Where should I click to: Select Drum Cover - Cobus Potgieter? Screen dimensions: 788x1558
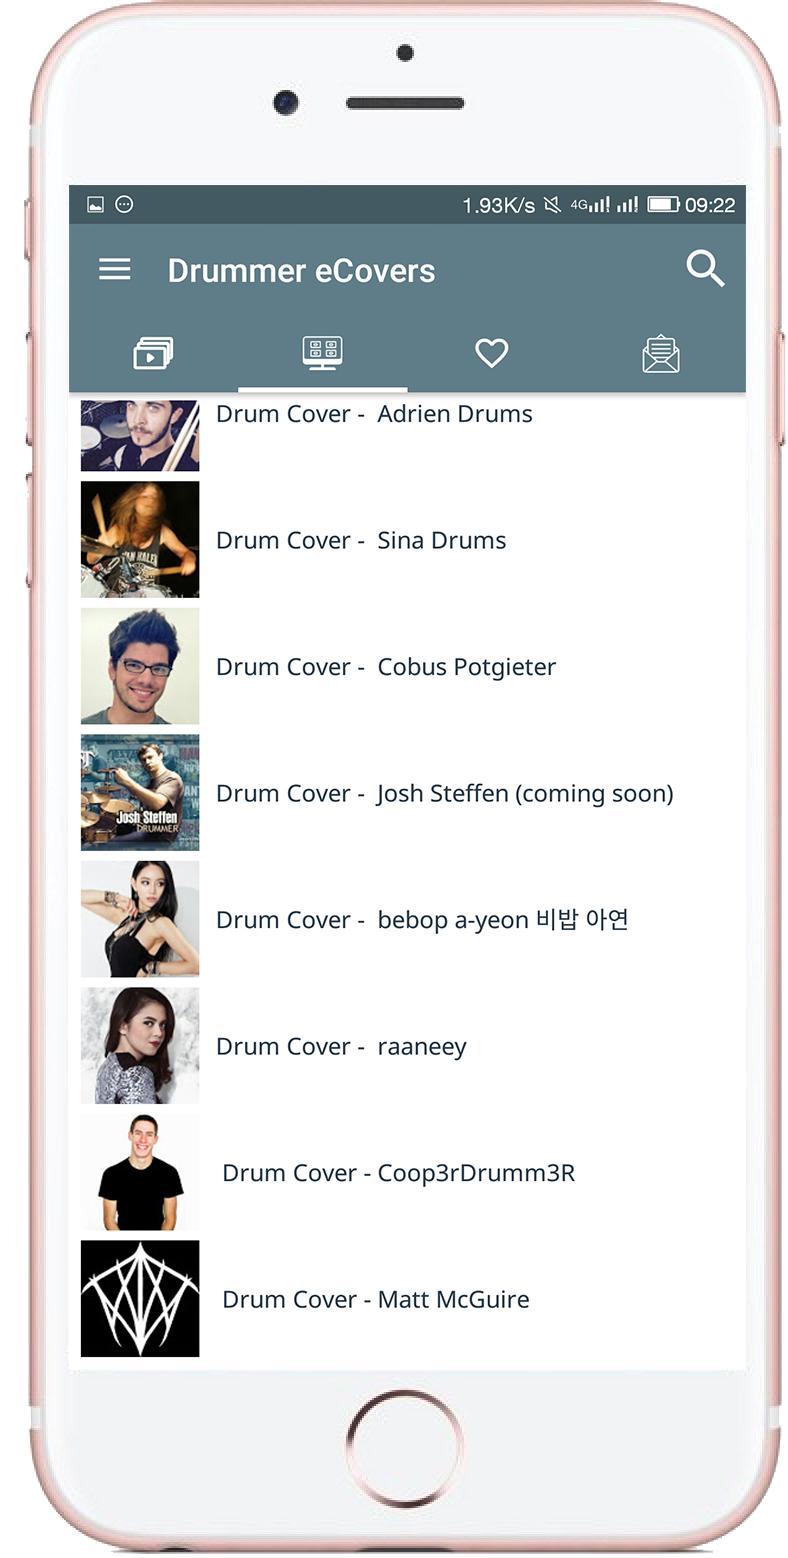407,666
